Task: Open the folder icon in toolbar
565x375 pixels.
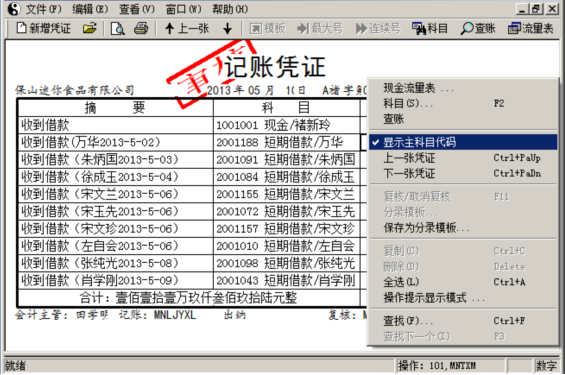Action: tap(89, 28)
